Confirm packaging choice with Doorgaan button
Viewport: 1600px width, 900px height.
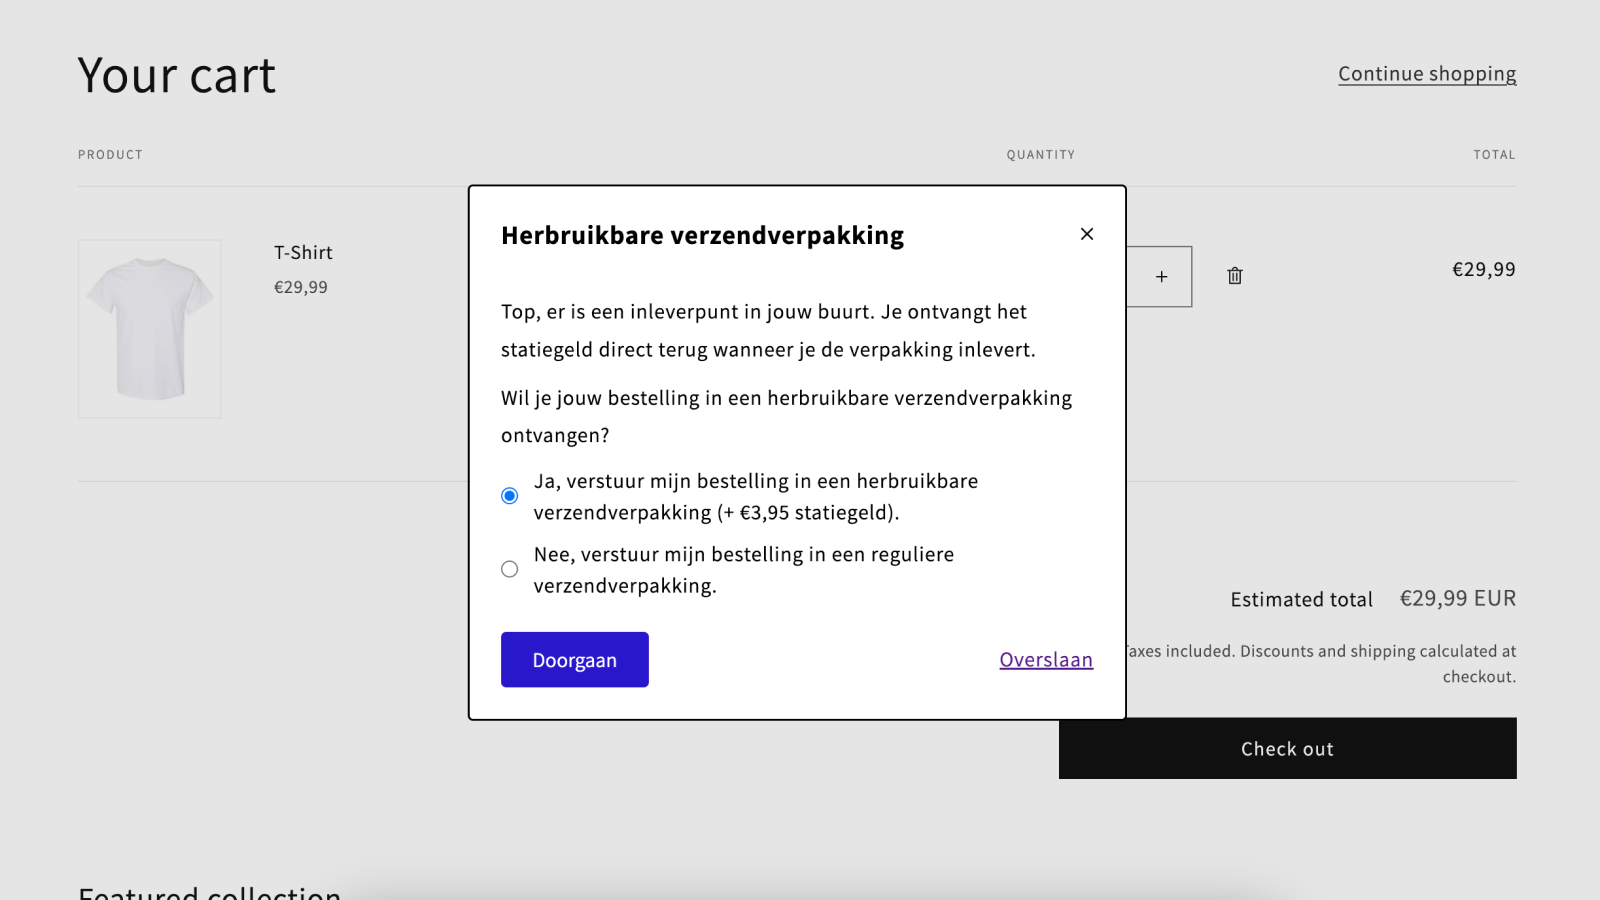tap(574, 659)
